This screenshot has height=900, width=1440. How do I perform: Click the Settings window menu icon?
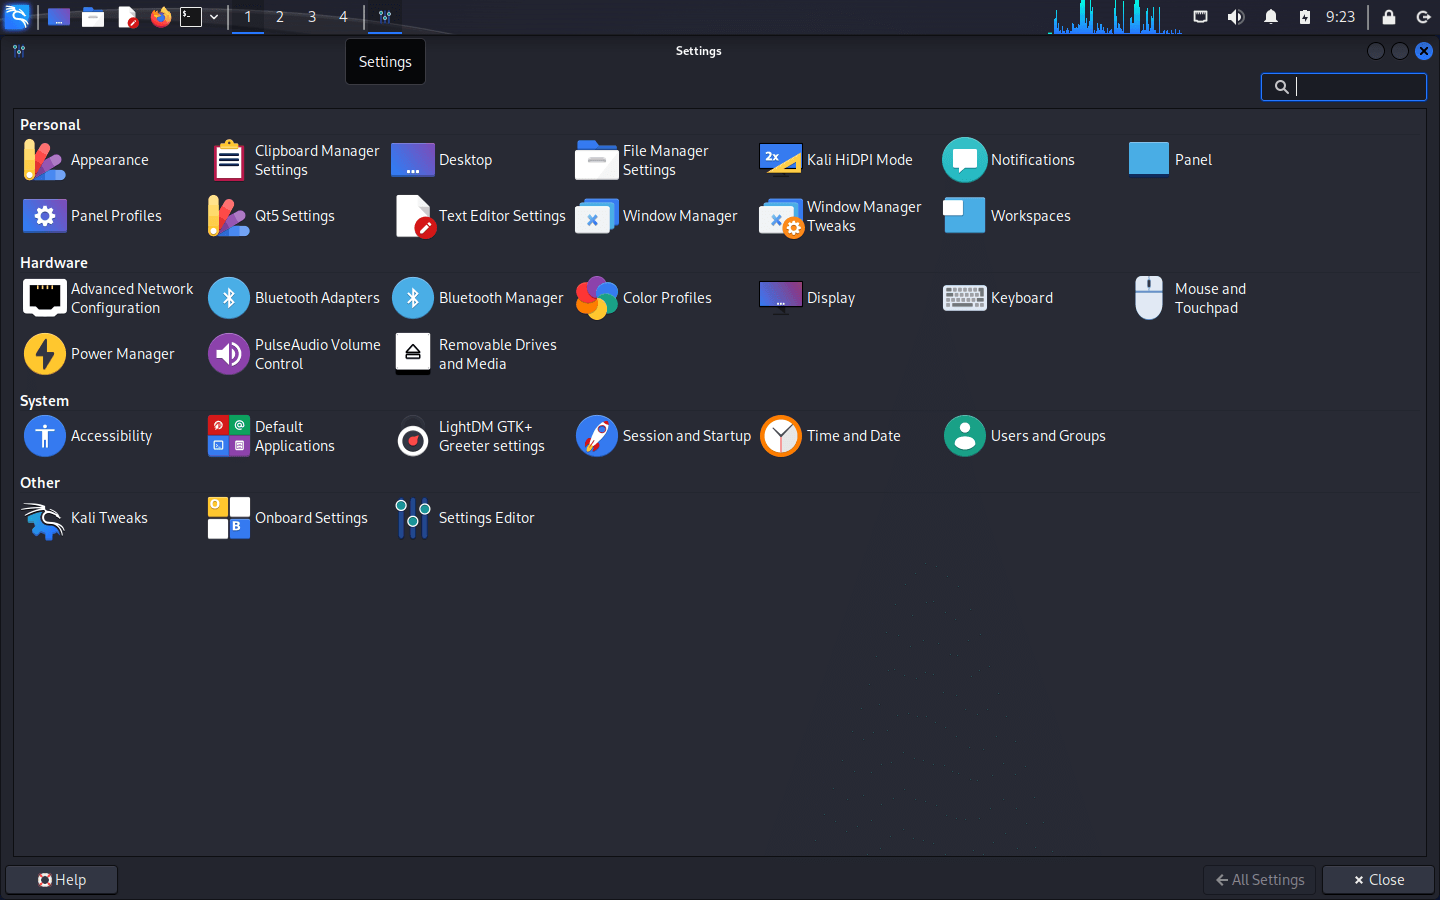point(19,51)
